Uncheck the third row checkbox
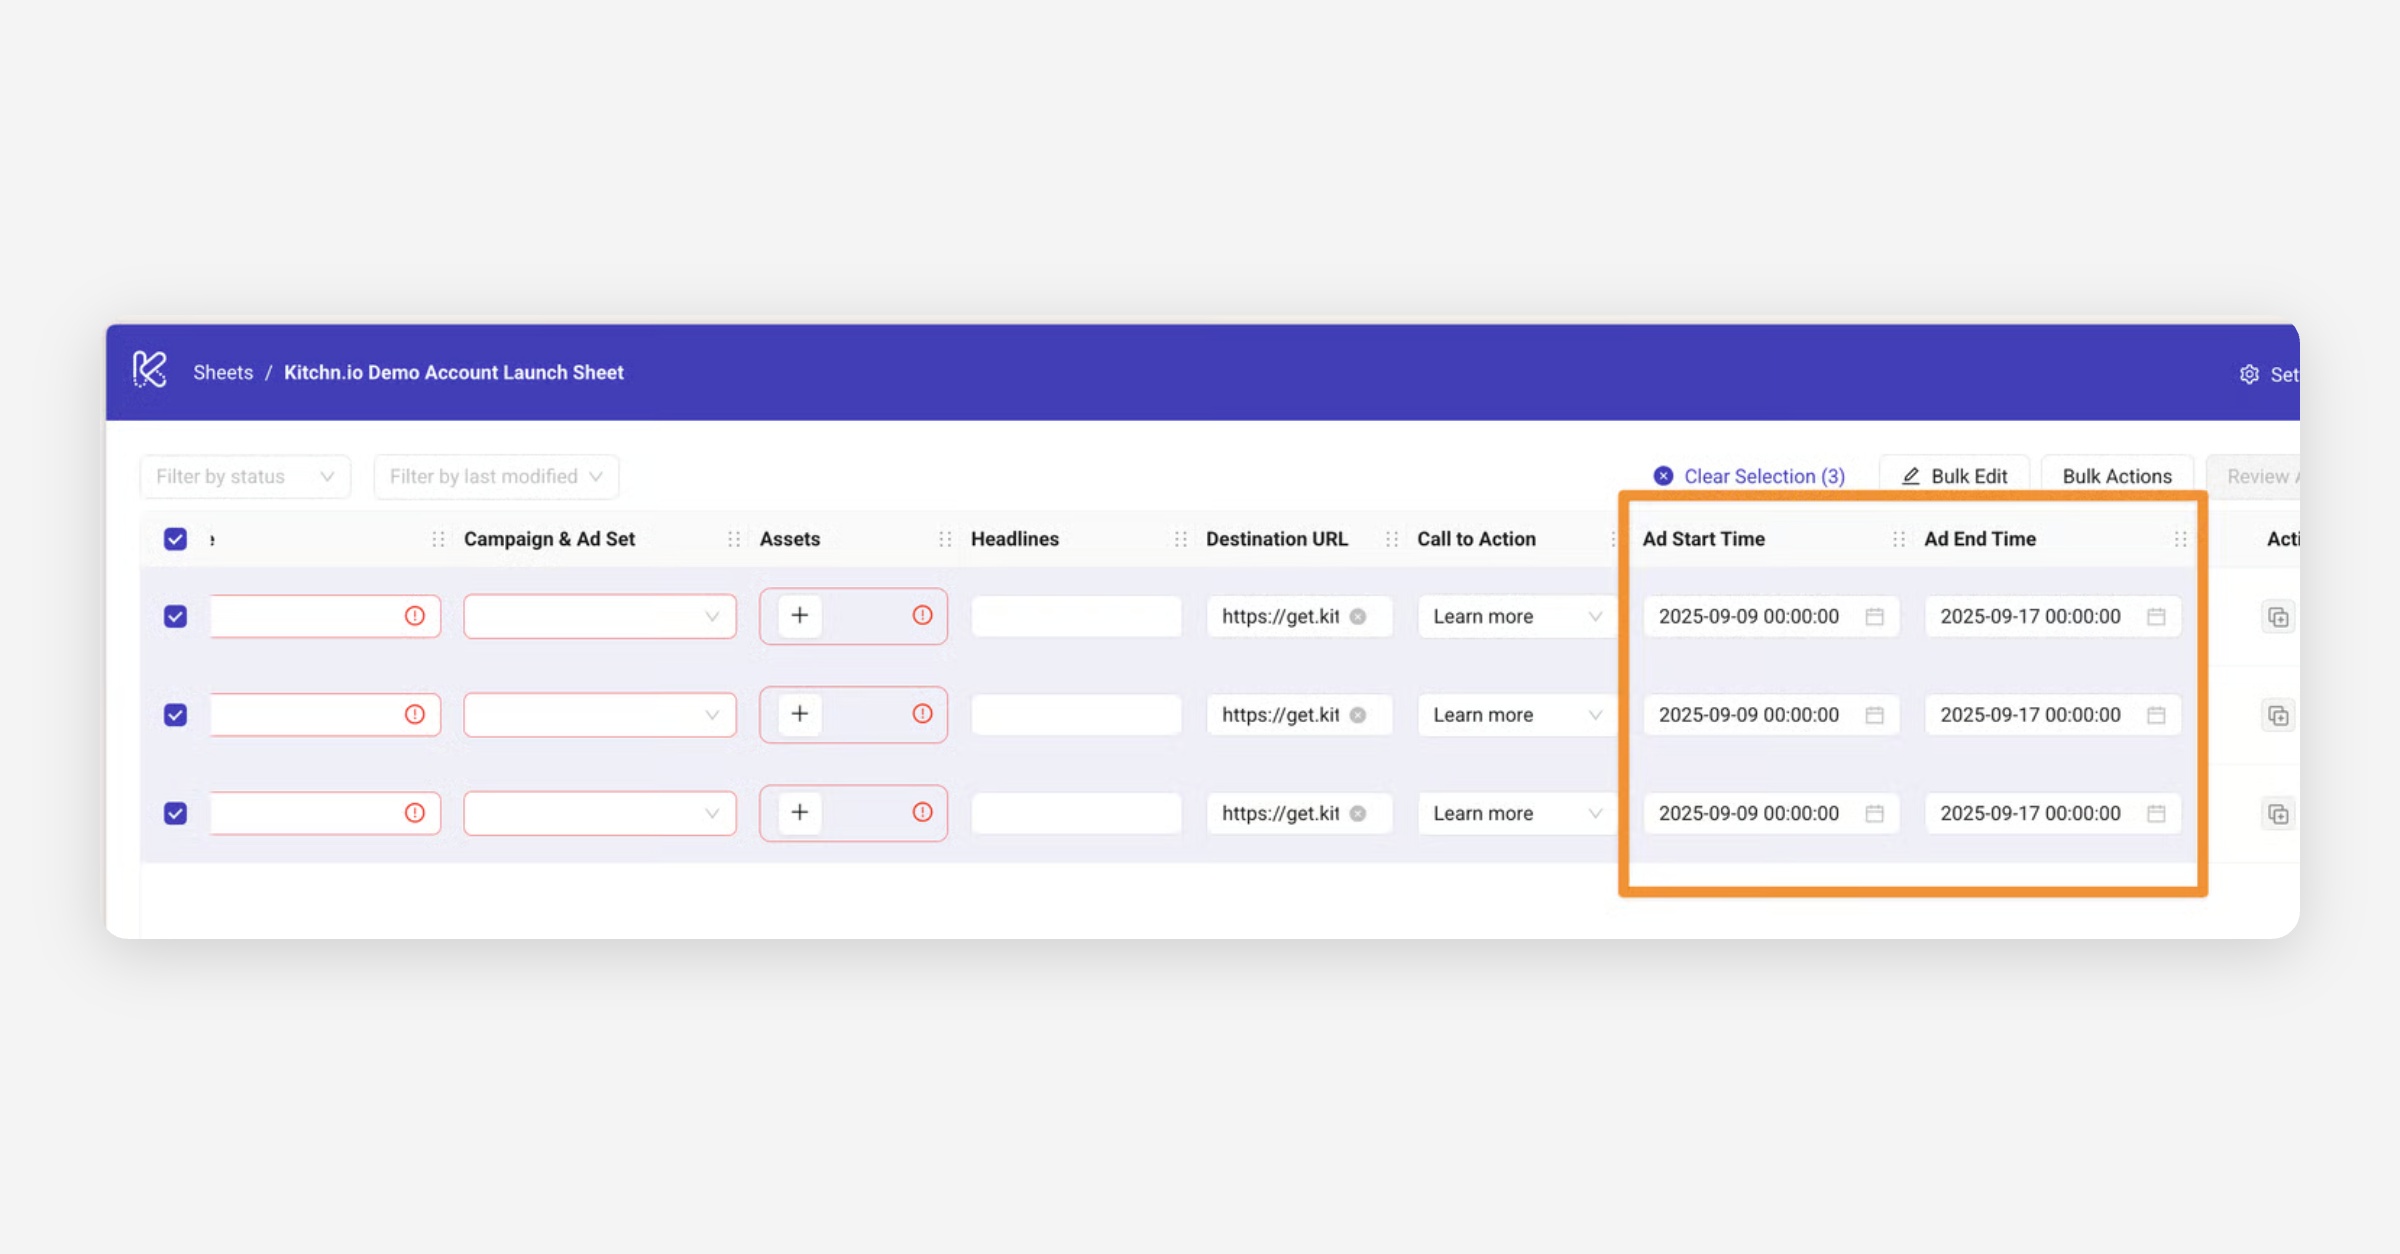 pyautogui.click(x=175, y=813)
